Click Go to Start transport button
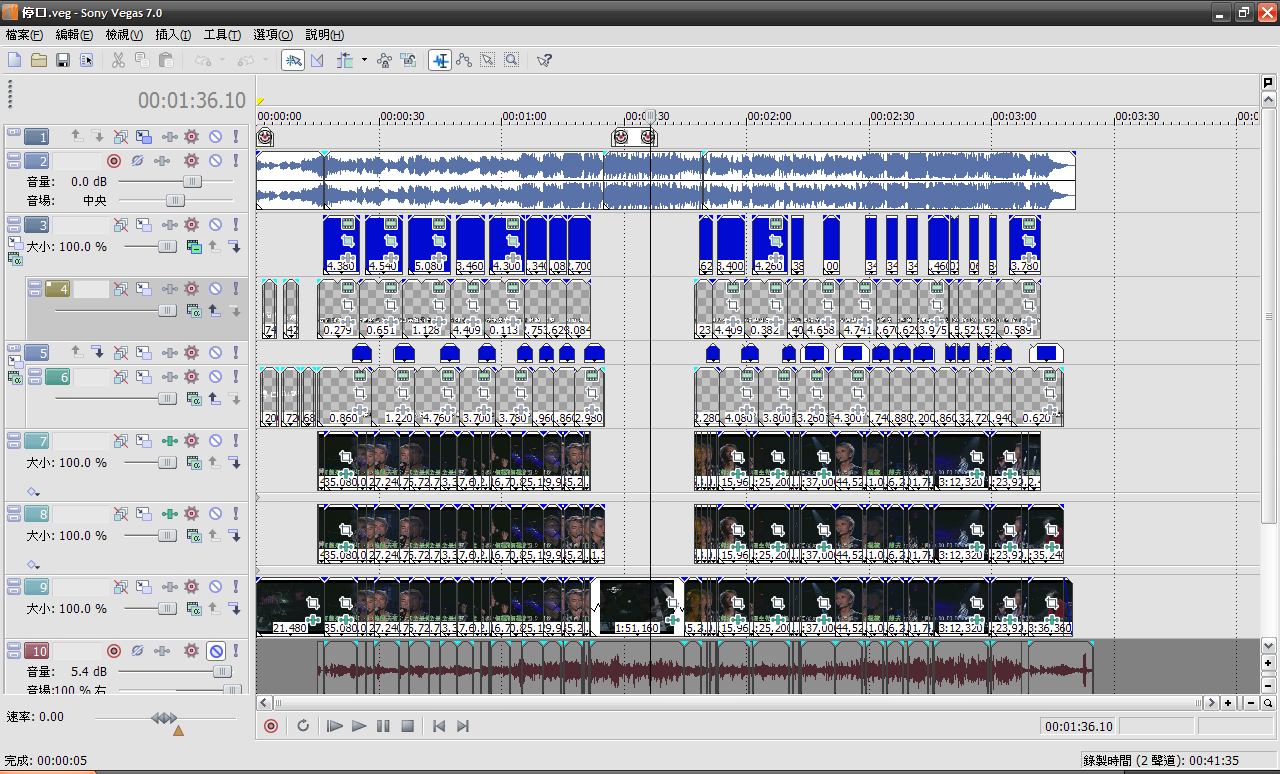The image size is (1280, 774). (439, 726)
